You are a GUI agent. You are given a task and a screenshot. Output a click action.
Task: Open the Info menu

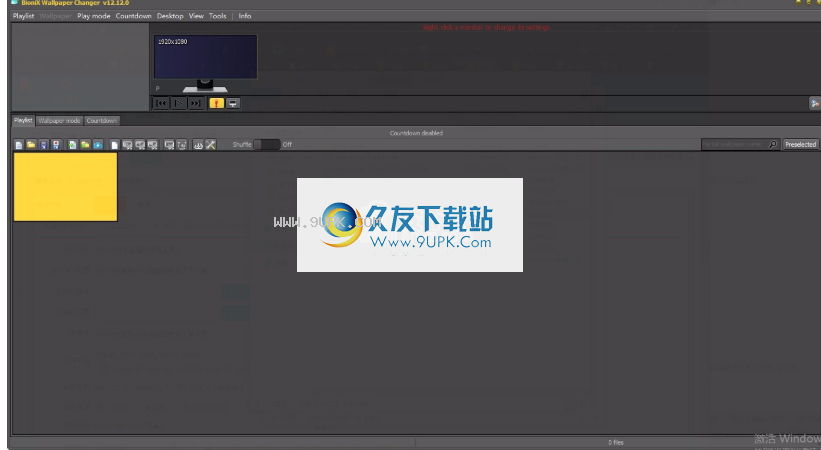(x=245, y=16)
